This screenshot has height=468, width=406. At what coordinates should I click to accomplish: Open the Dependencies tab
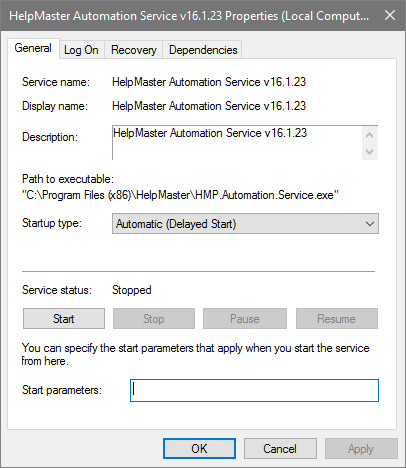pyautogui.click(x=203, y=50)
